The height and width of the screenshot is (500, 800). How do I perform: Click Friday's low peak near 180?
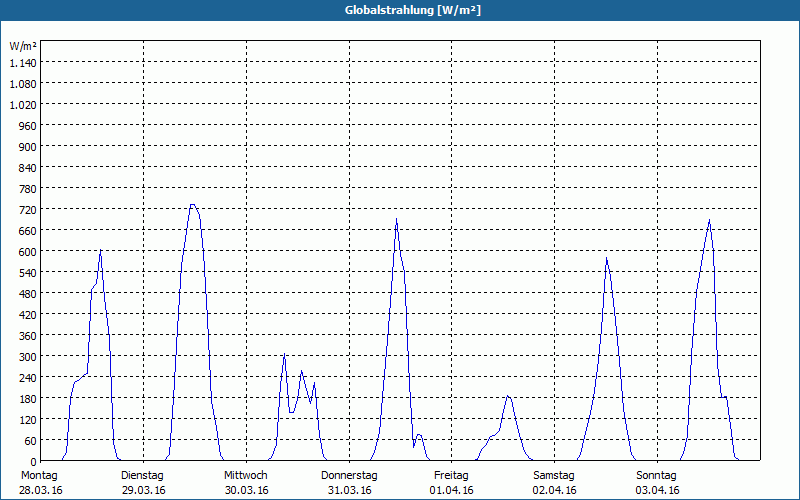coord(508,396)
